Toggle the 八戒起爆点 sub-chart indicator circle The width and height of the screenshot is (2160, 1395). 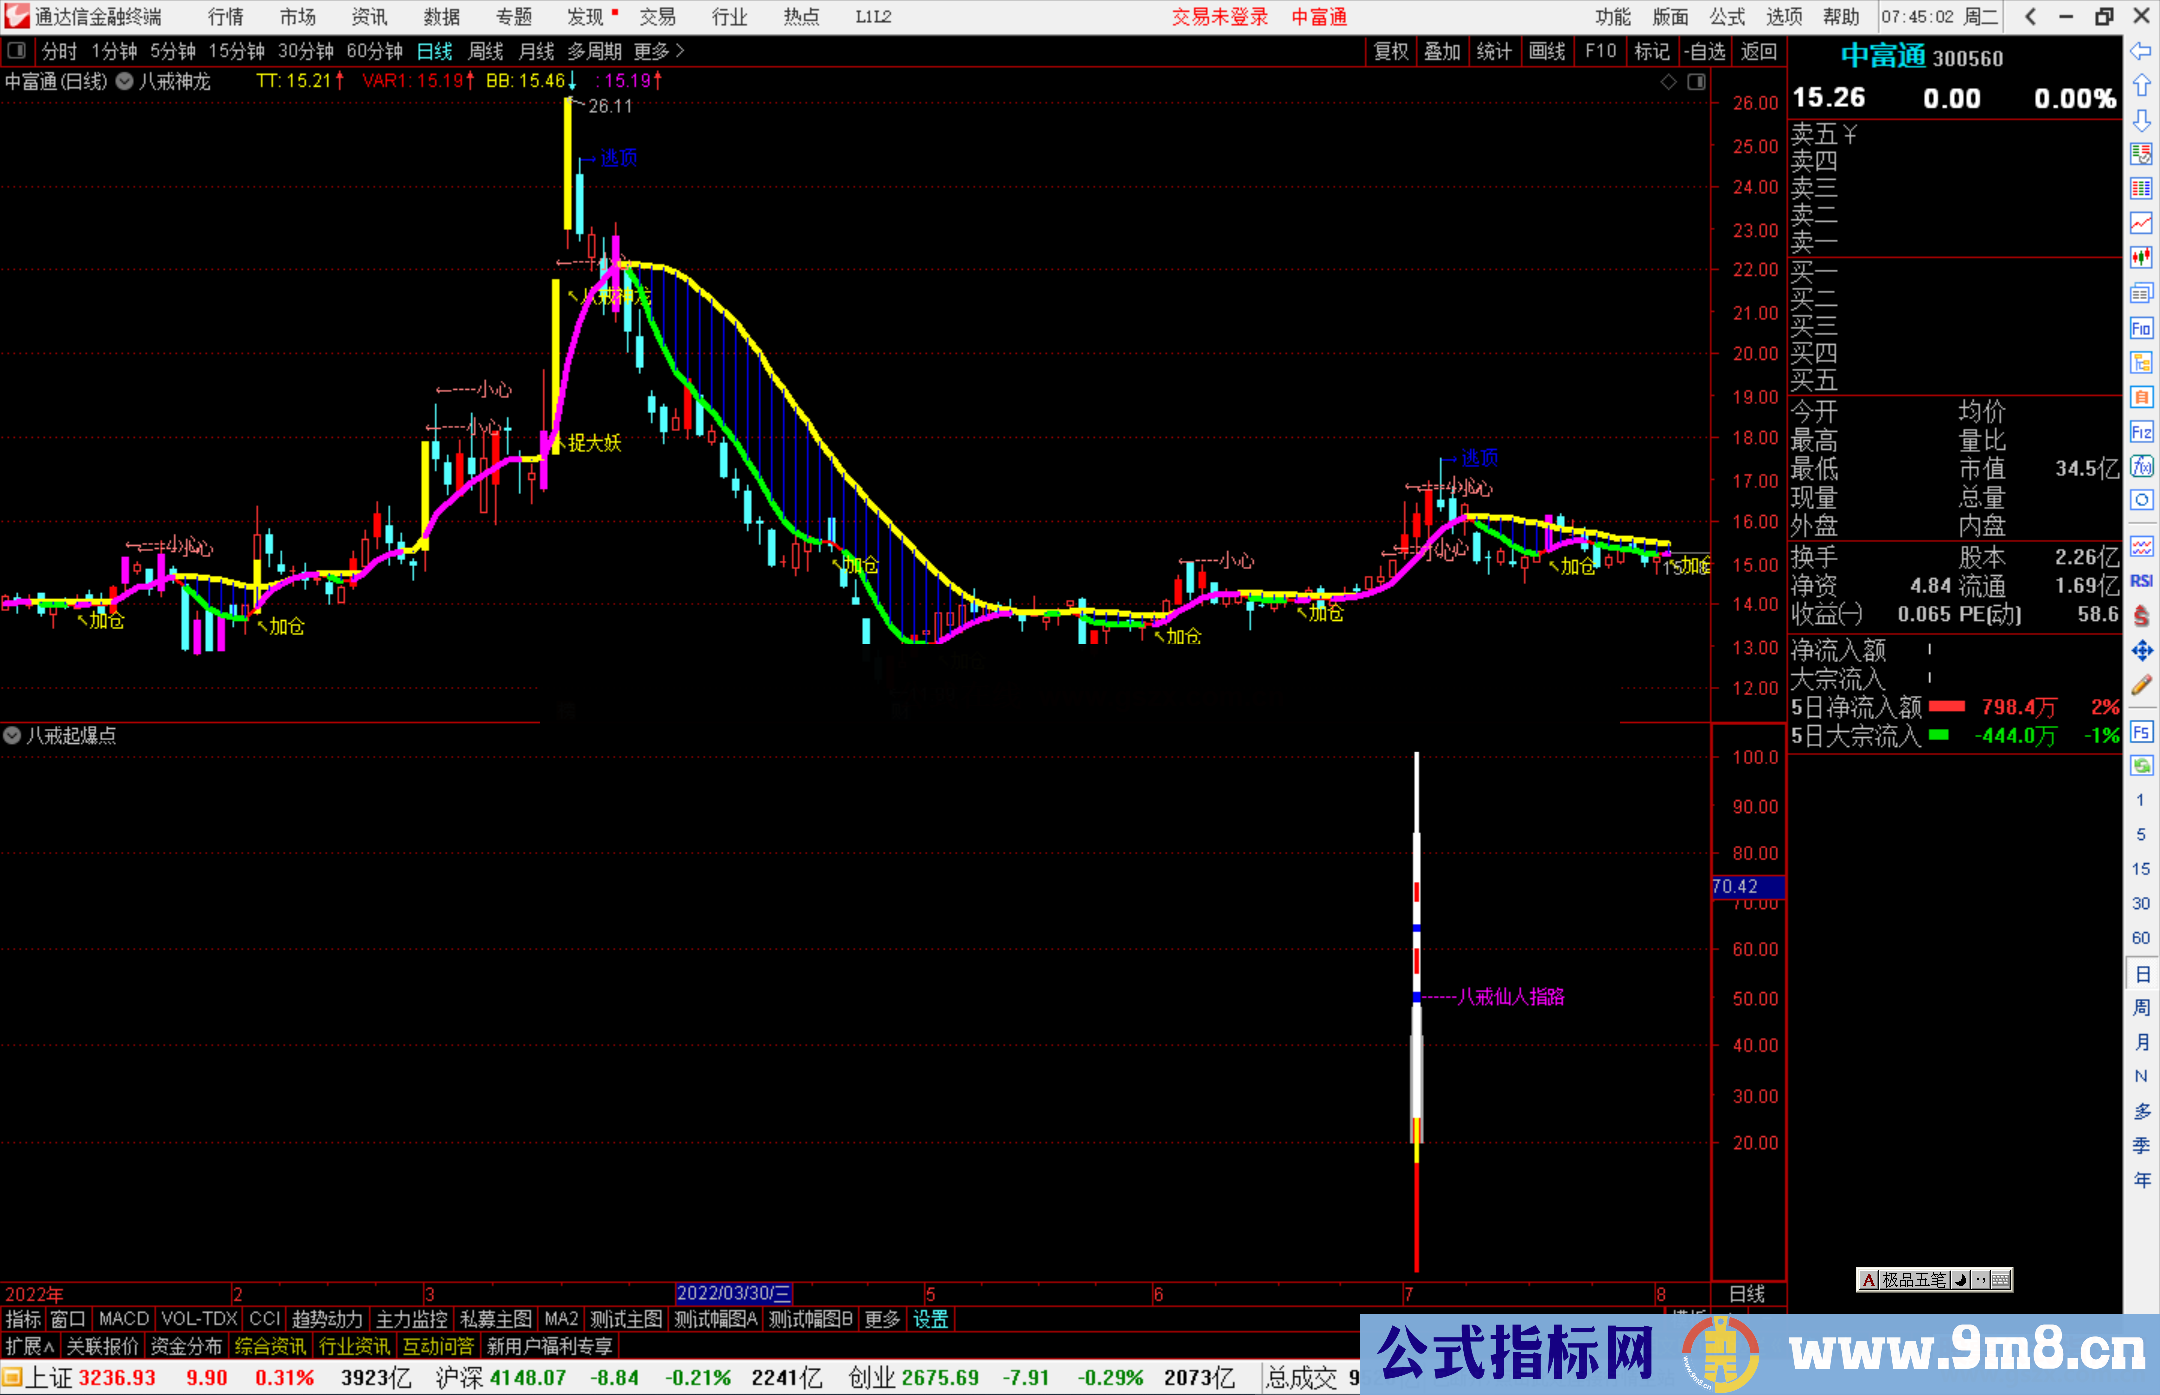coord(12,735)
